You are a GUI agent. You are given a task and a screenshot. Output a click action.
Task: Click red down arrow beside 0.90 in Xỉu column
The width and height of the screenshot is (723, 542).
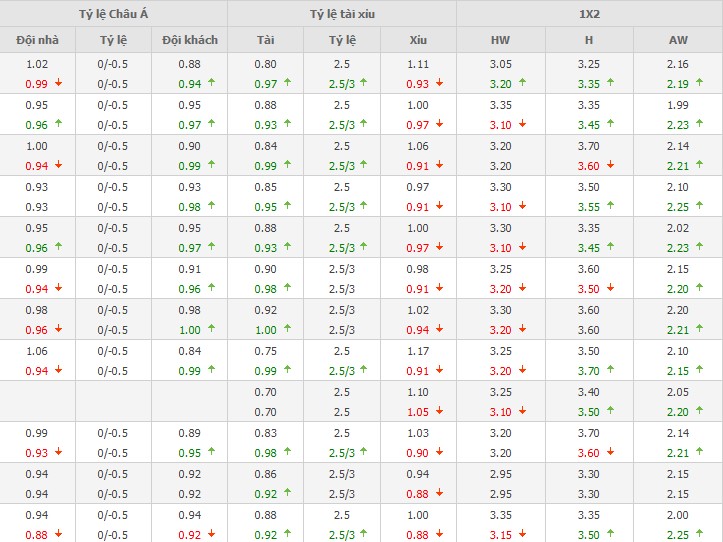(x=439, y=453)
